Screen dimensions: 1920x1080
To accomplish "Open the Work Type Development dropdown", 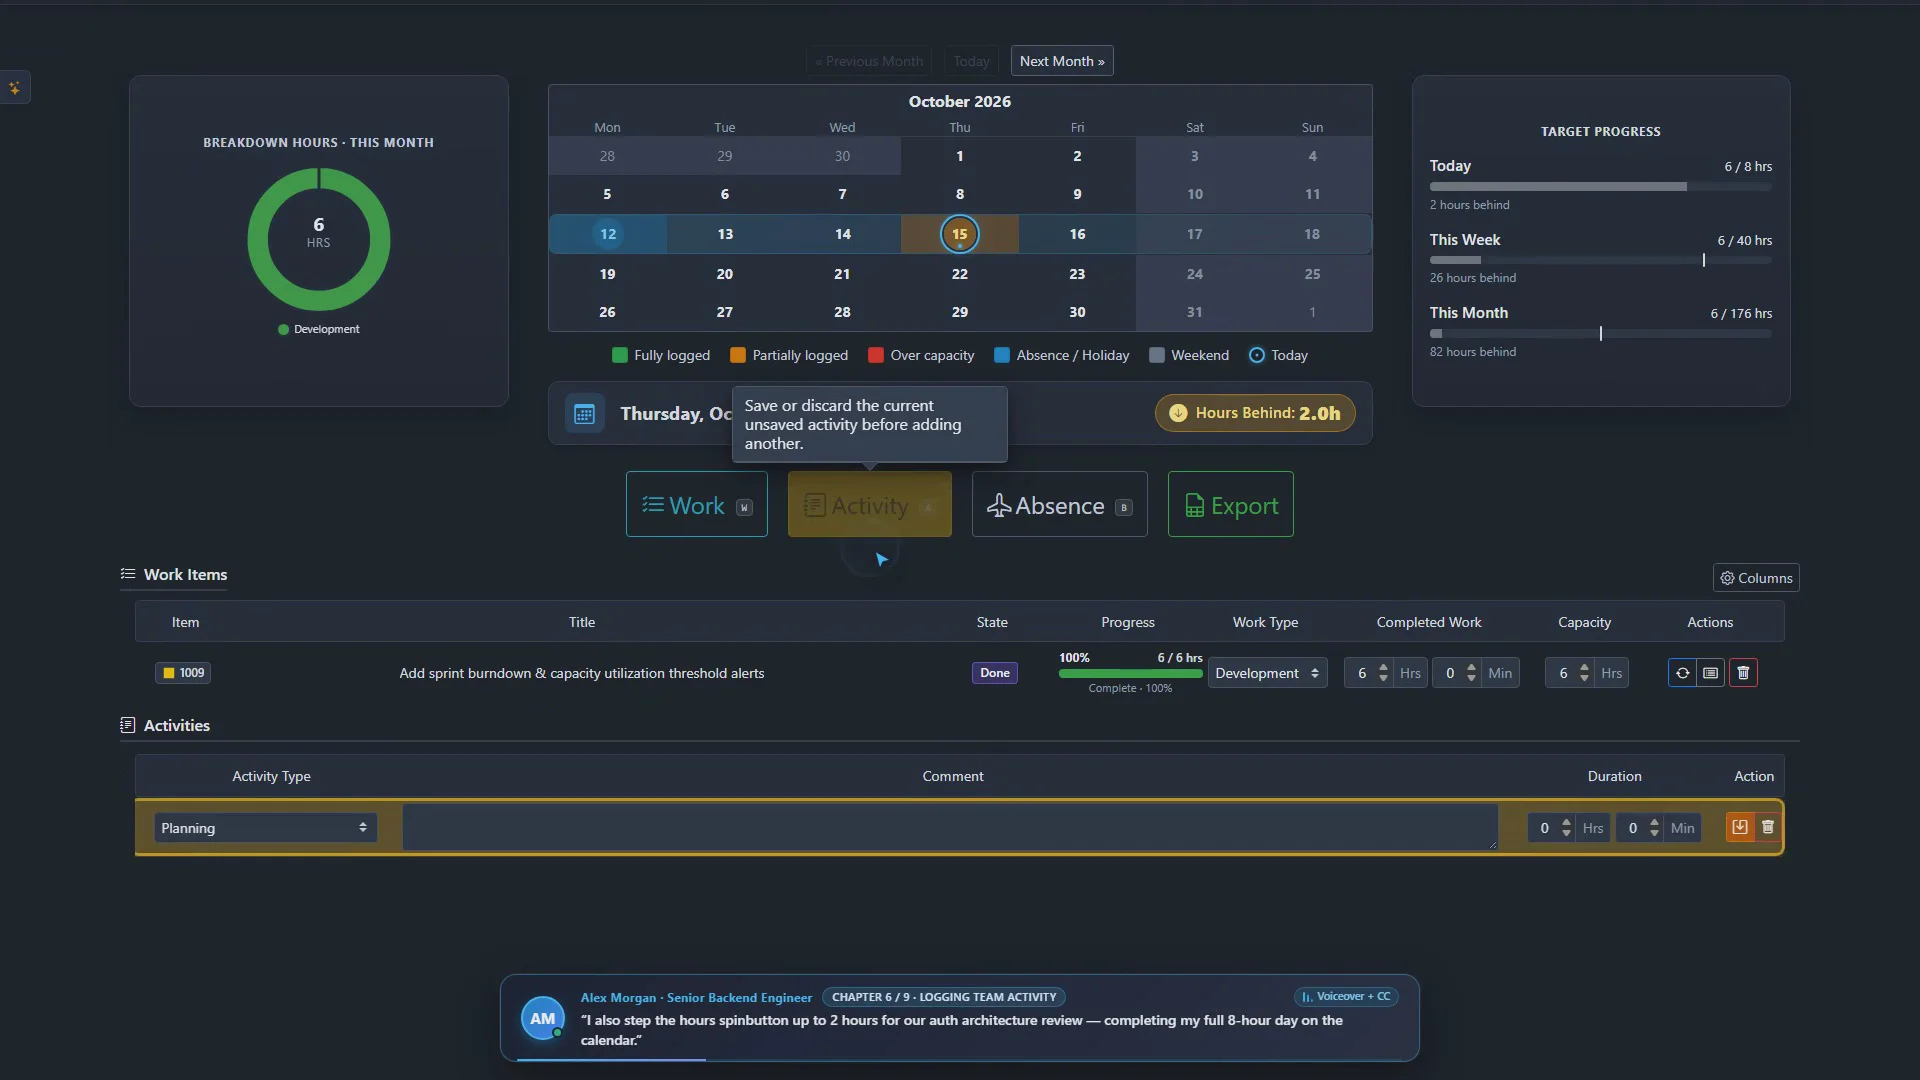I will coord(1267,673).
